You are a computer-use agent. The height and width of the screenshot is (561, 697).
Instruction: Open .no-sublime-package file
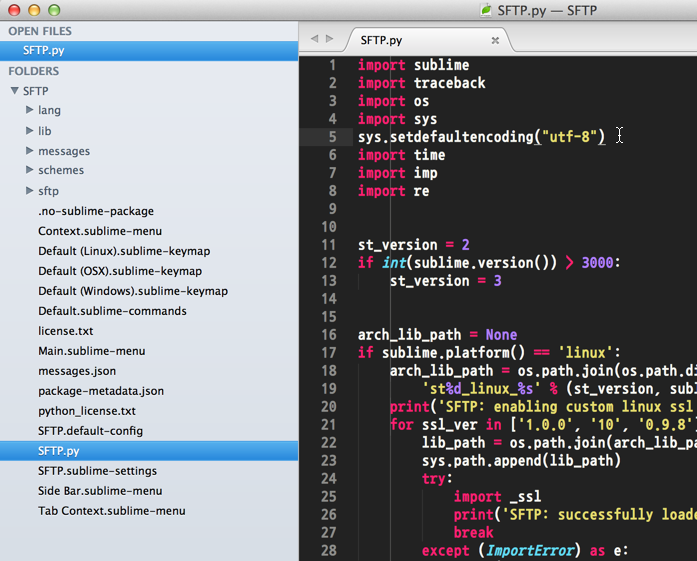96,211
